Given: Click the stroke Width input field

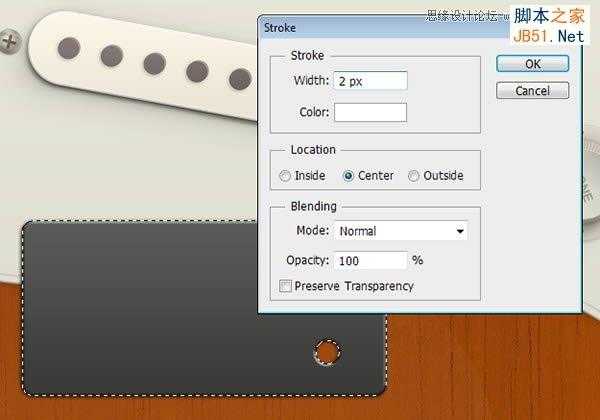Looking at the screenshot, I should (x=370, y=81).
